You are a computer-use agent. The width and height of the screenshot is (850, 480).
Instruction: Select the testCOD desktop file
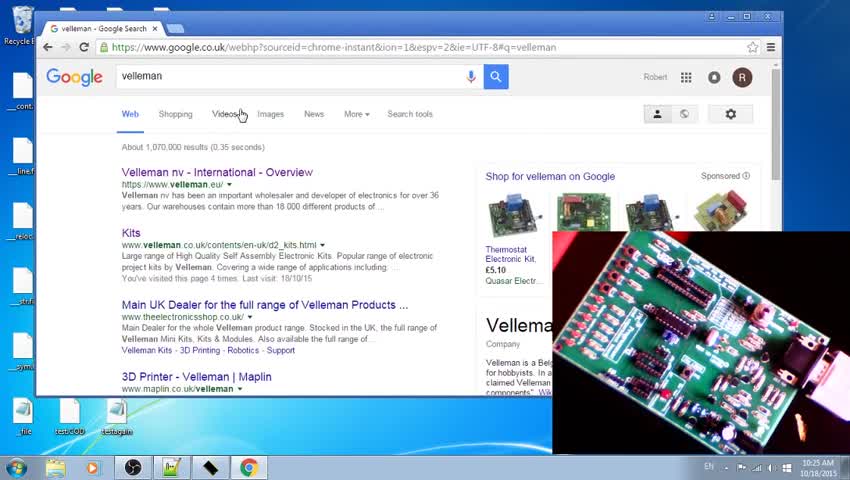(70, 417)
